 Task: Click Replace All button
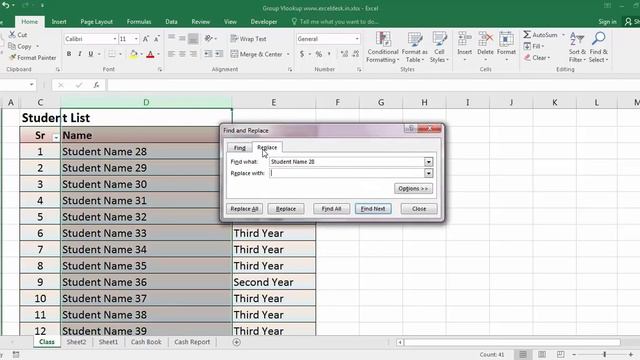click(x=244, y=209)
